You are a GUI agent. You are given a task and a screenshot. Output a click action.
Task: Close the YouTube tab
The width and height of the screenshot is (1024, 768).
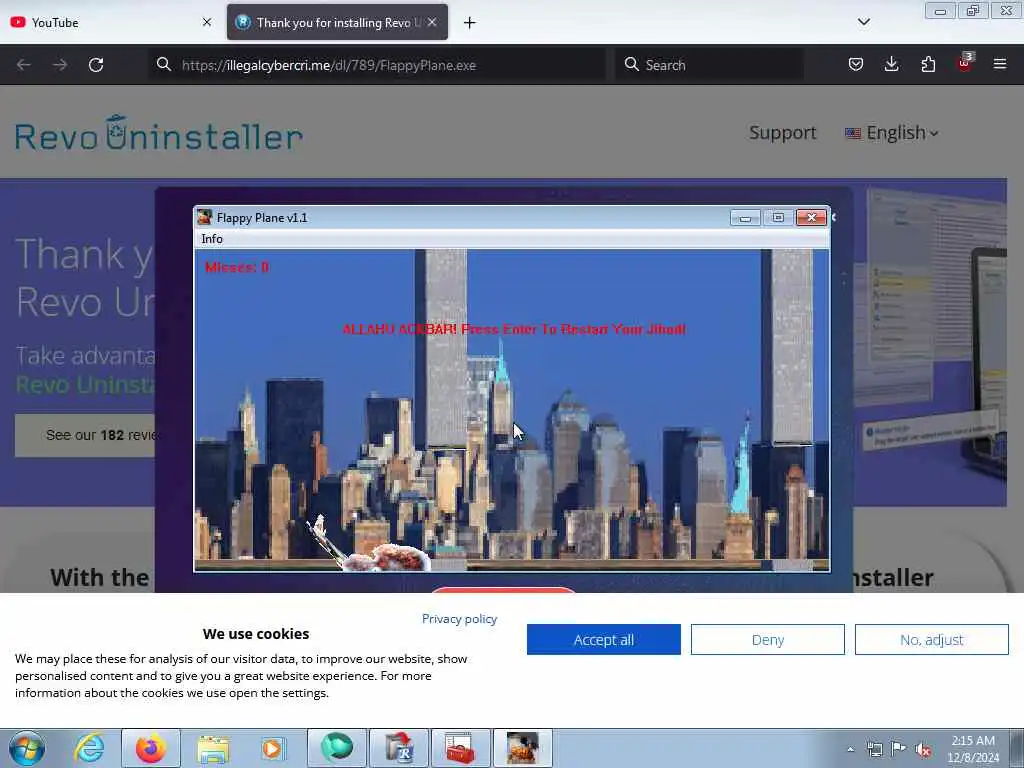coord(207,22)
